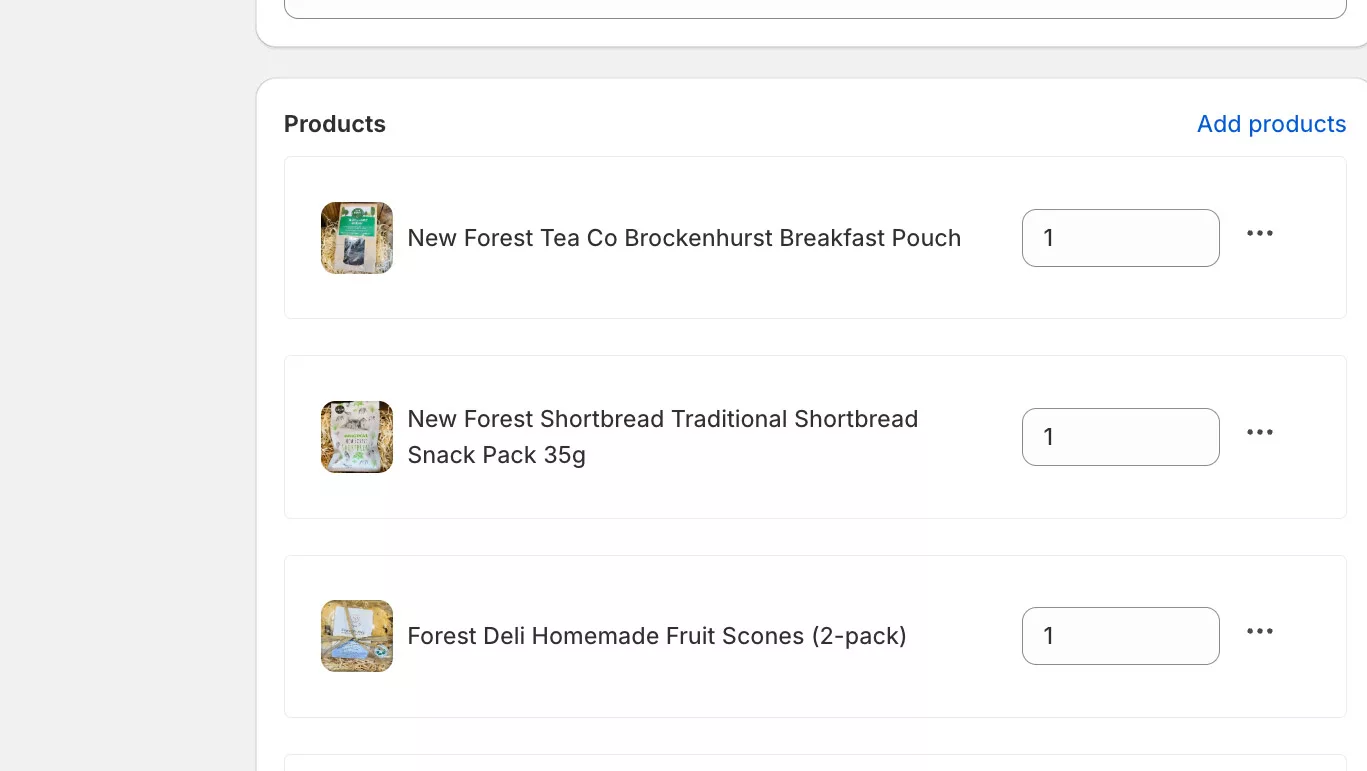
Task: Select the quantity field for Brockenhurst Breakfast Pouch
Action: pyautogui.click(x=1120, y=238)
